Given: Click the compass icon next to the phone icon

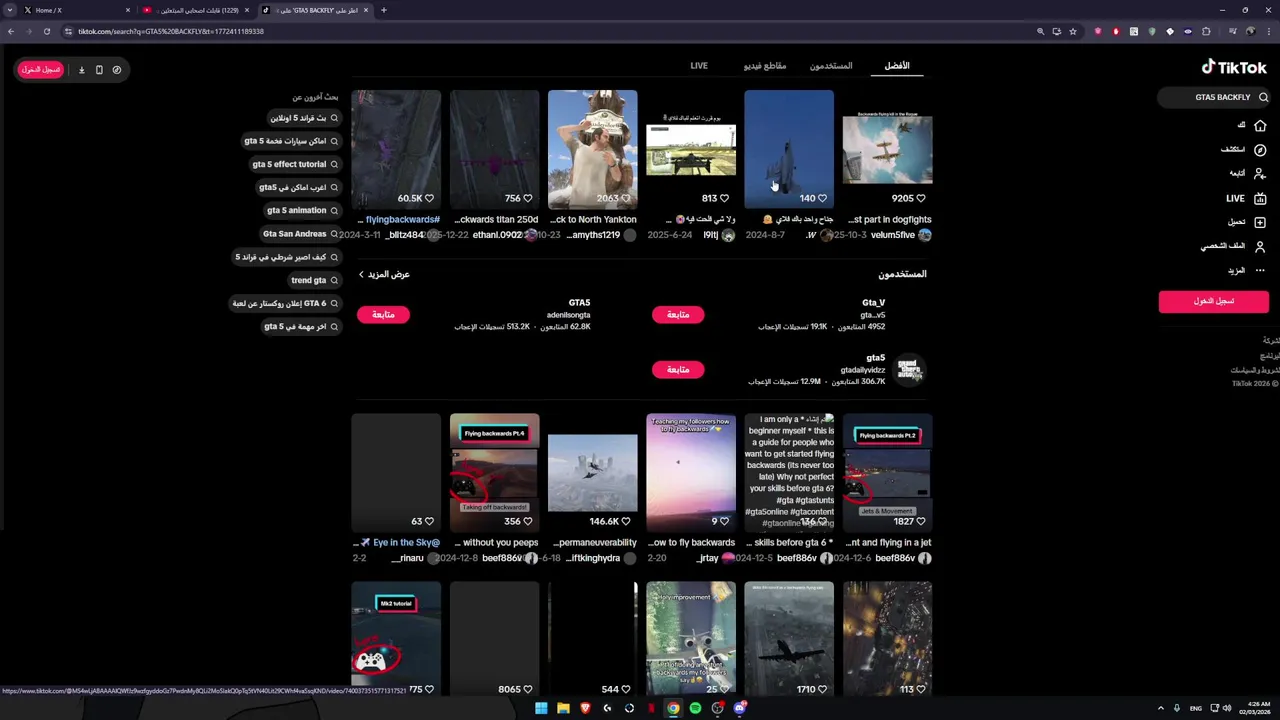Looking at the screenshot, I should (117, 70).
